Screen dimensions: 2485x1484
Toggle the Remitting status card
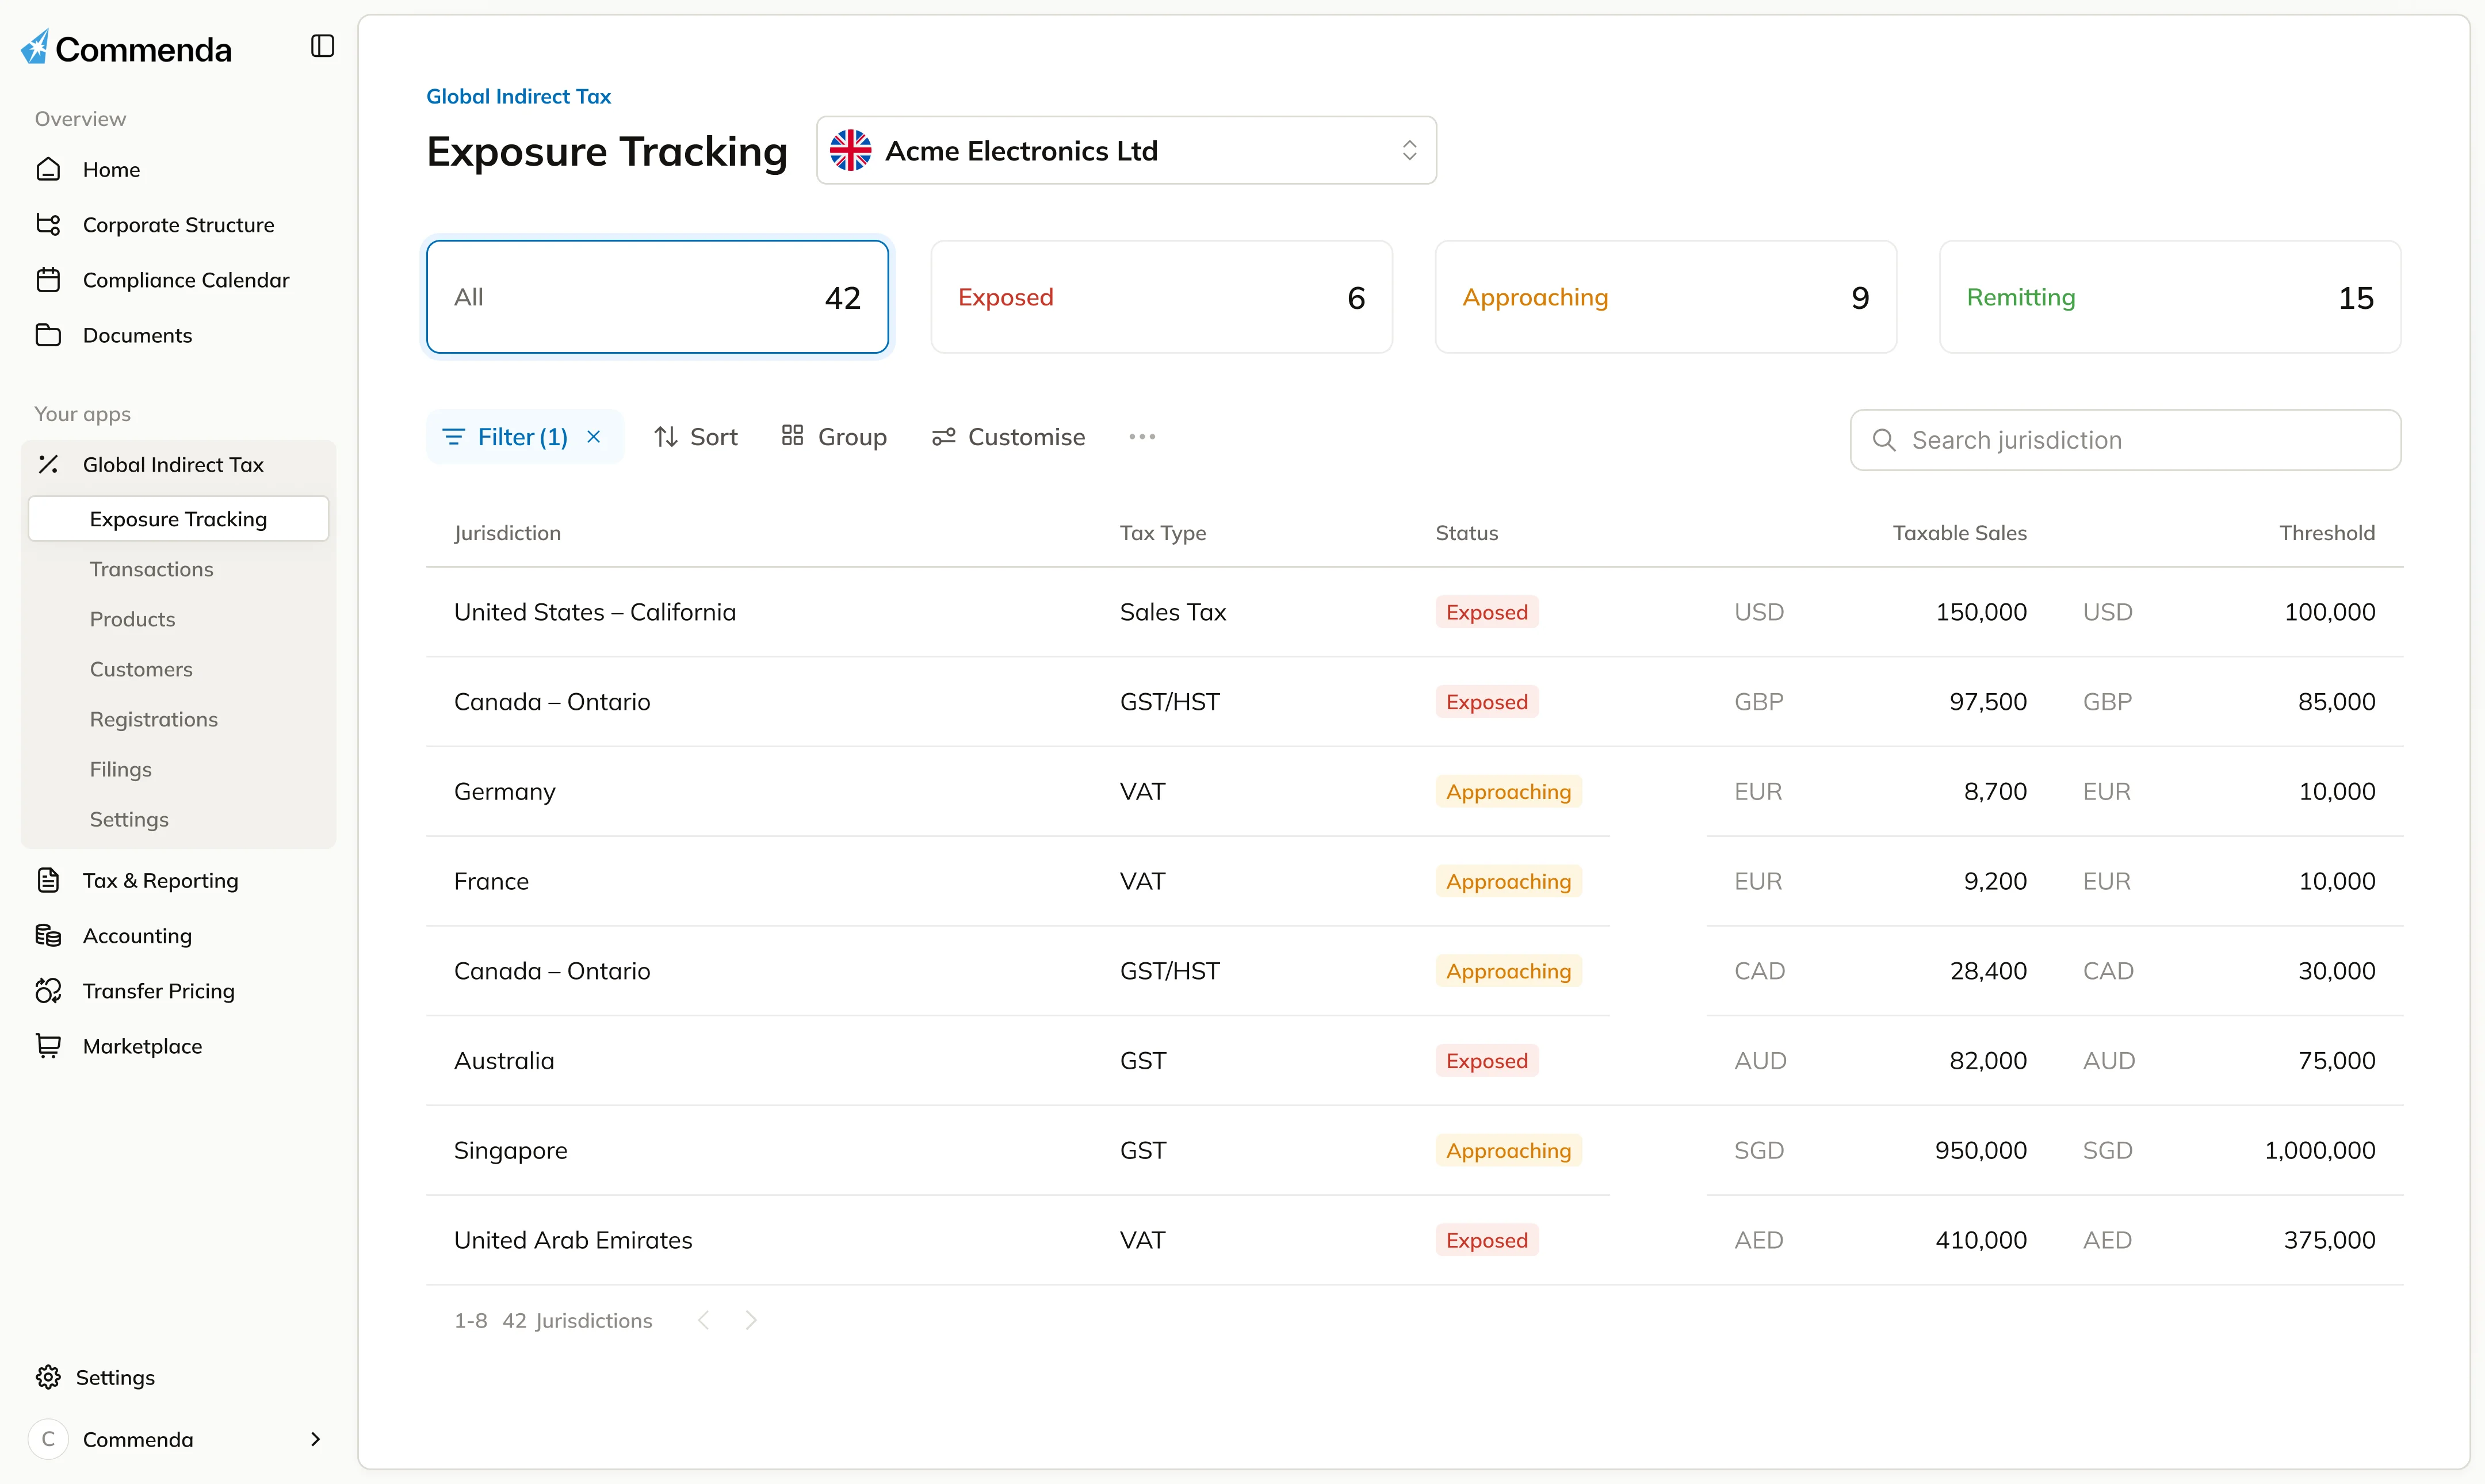[2169, 296]
